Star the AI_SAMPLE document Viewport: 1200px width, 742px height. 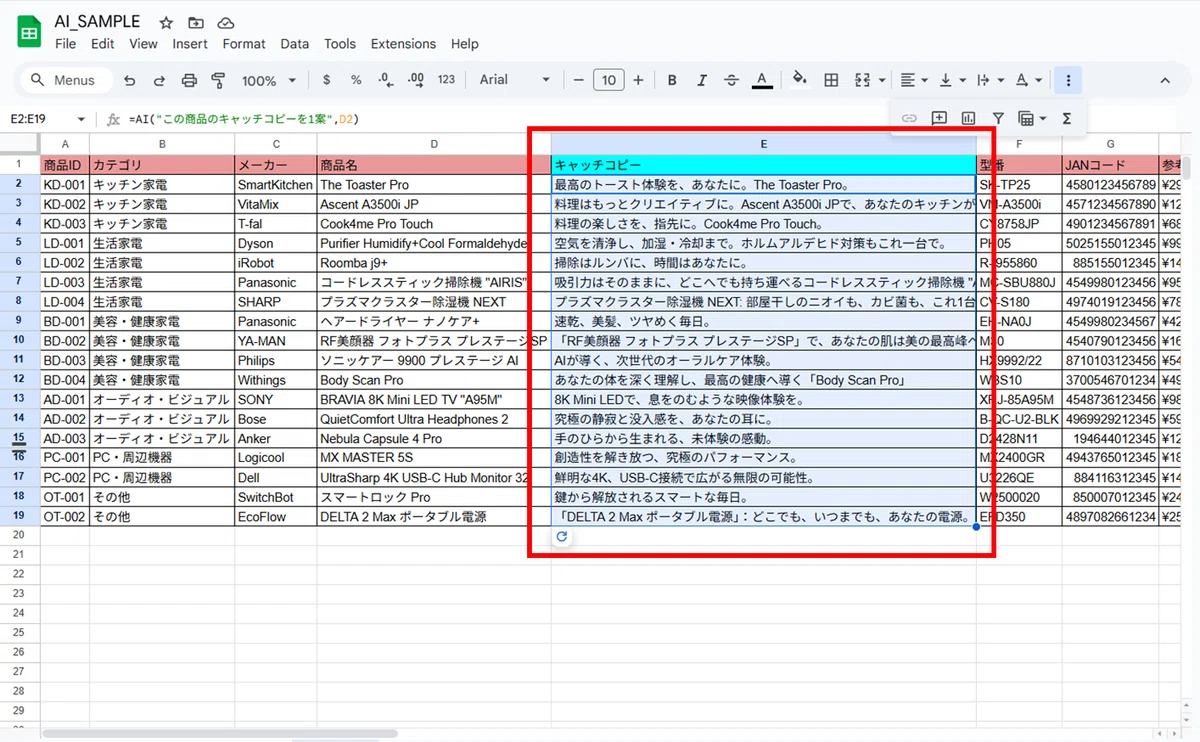point(166,22)
